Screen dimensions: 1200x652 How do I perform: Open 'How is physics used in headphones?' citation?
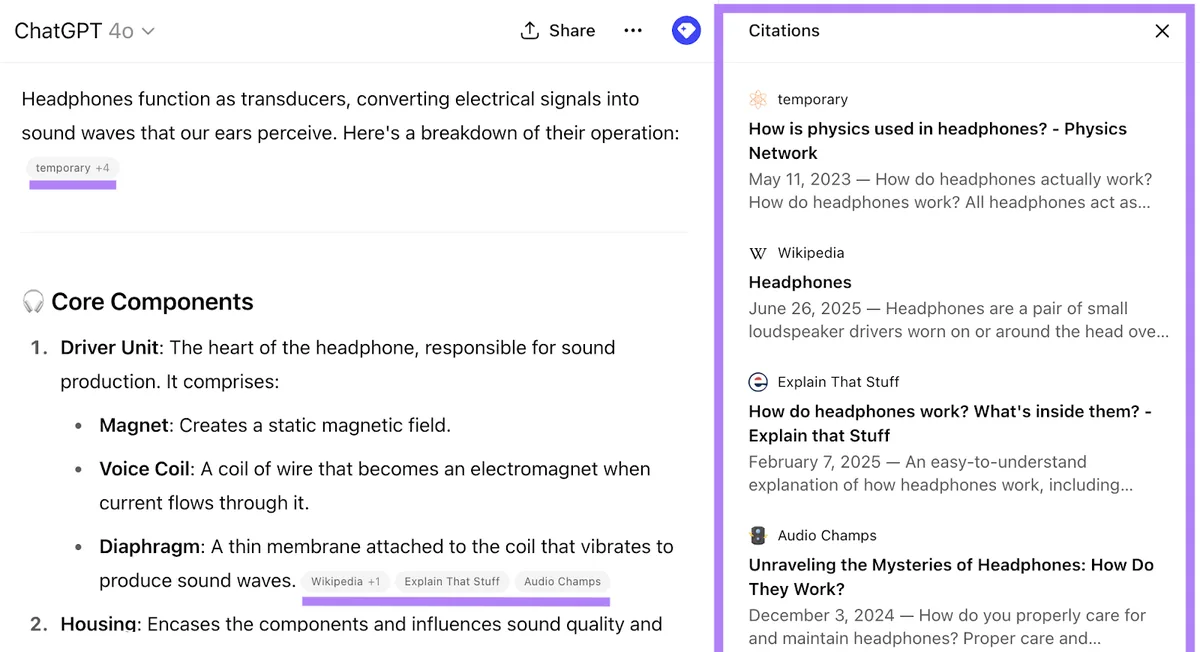[938, 141]
